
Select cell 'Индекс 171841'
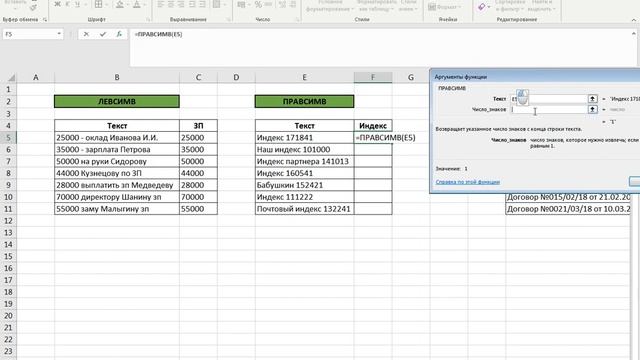pos(304,138)
